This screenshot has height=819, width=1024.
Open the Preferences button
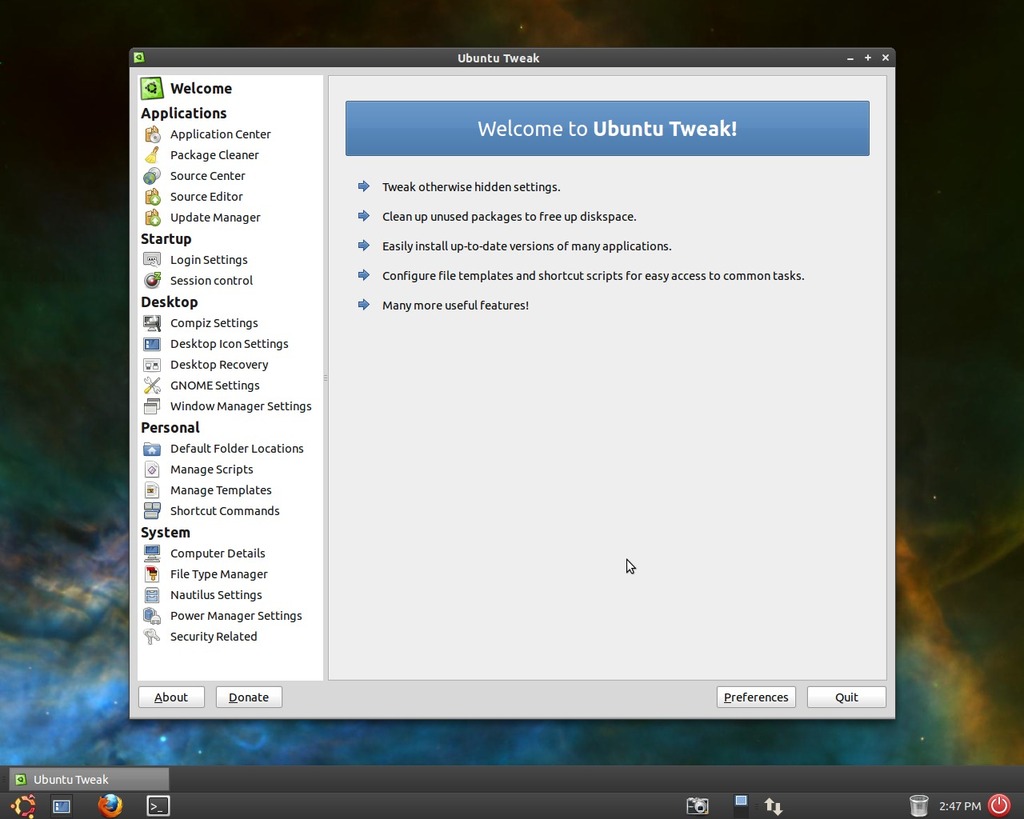pyautogui.click(x=756, y=697)
